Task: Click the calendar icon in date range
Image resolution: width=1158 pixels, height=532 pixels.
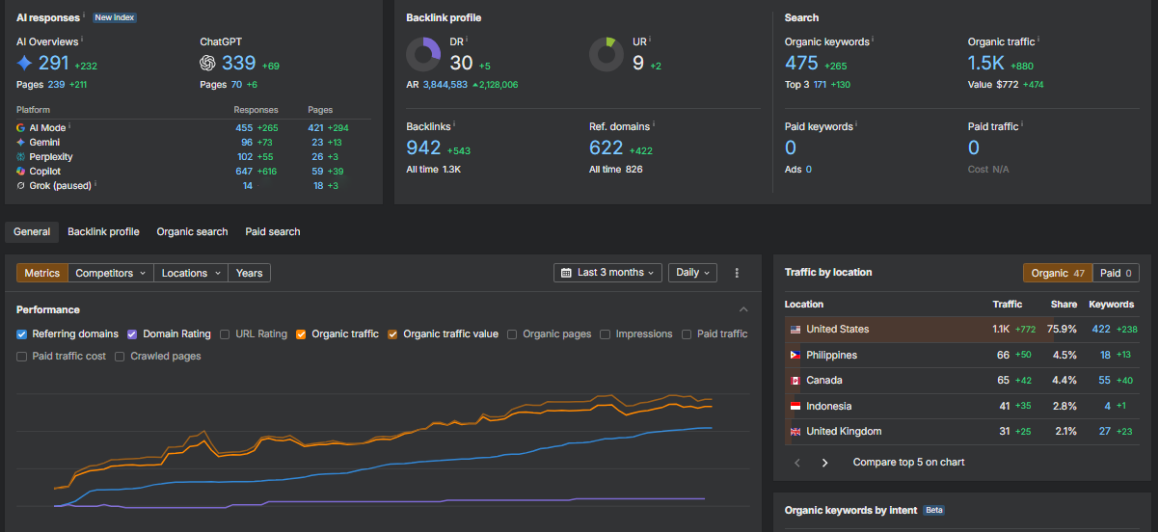Action: pos(566,273)
